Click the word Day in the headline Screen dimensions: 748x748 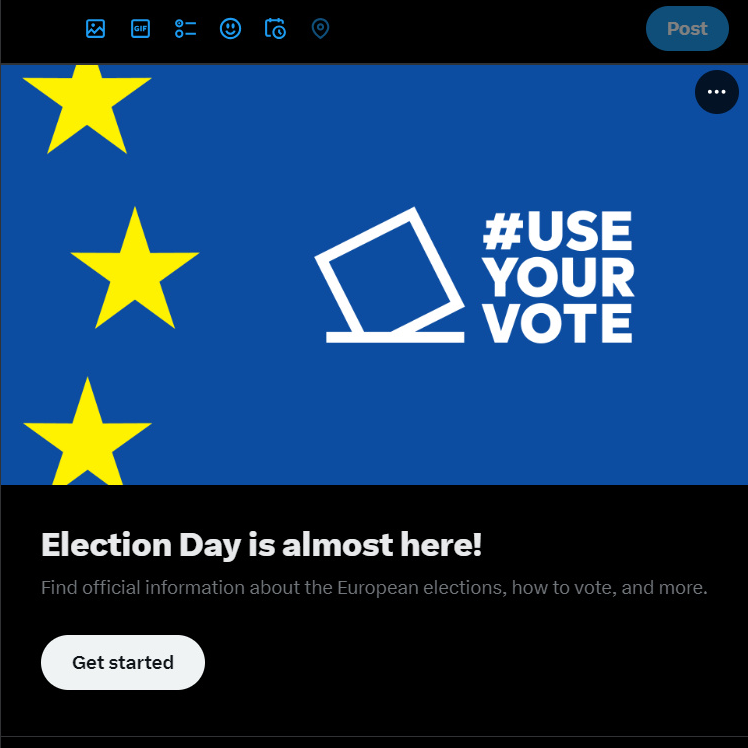click(x=210, y=545)
